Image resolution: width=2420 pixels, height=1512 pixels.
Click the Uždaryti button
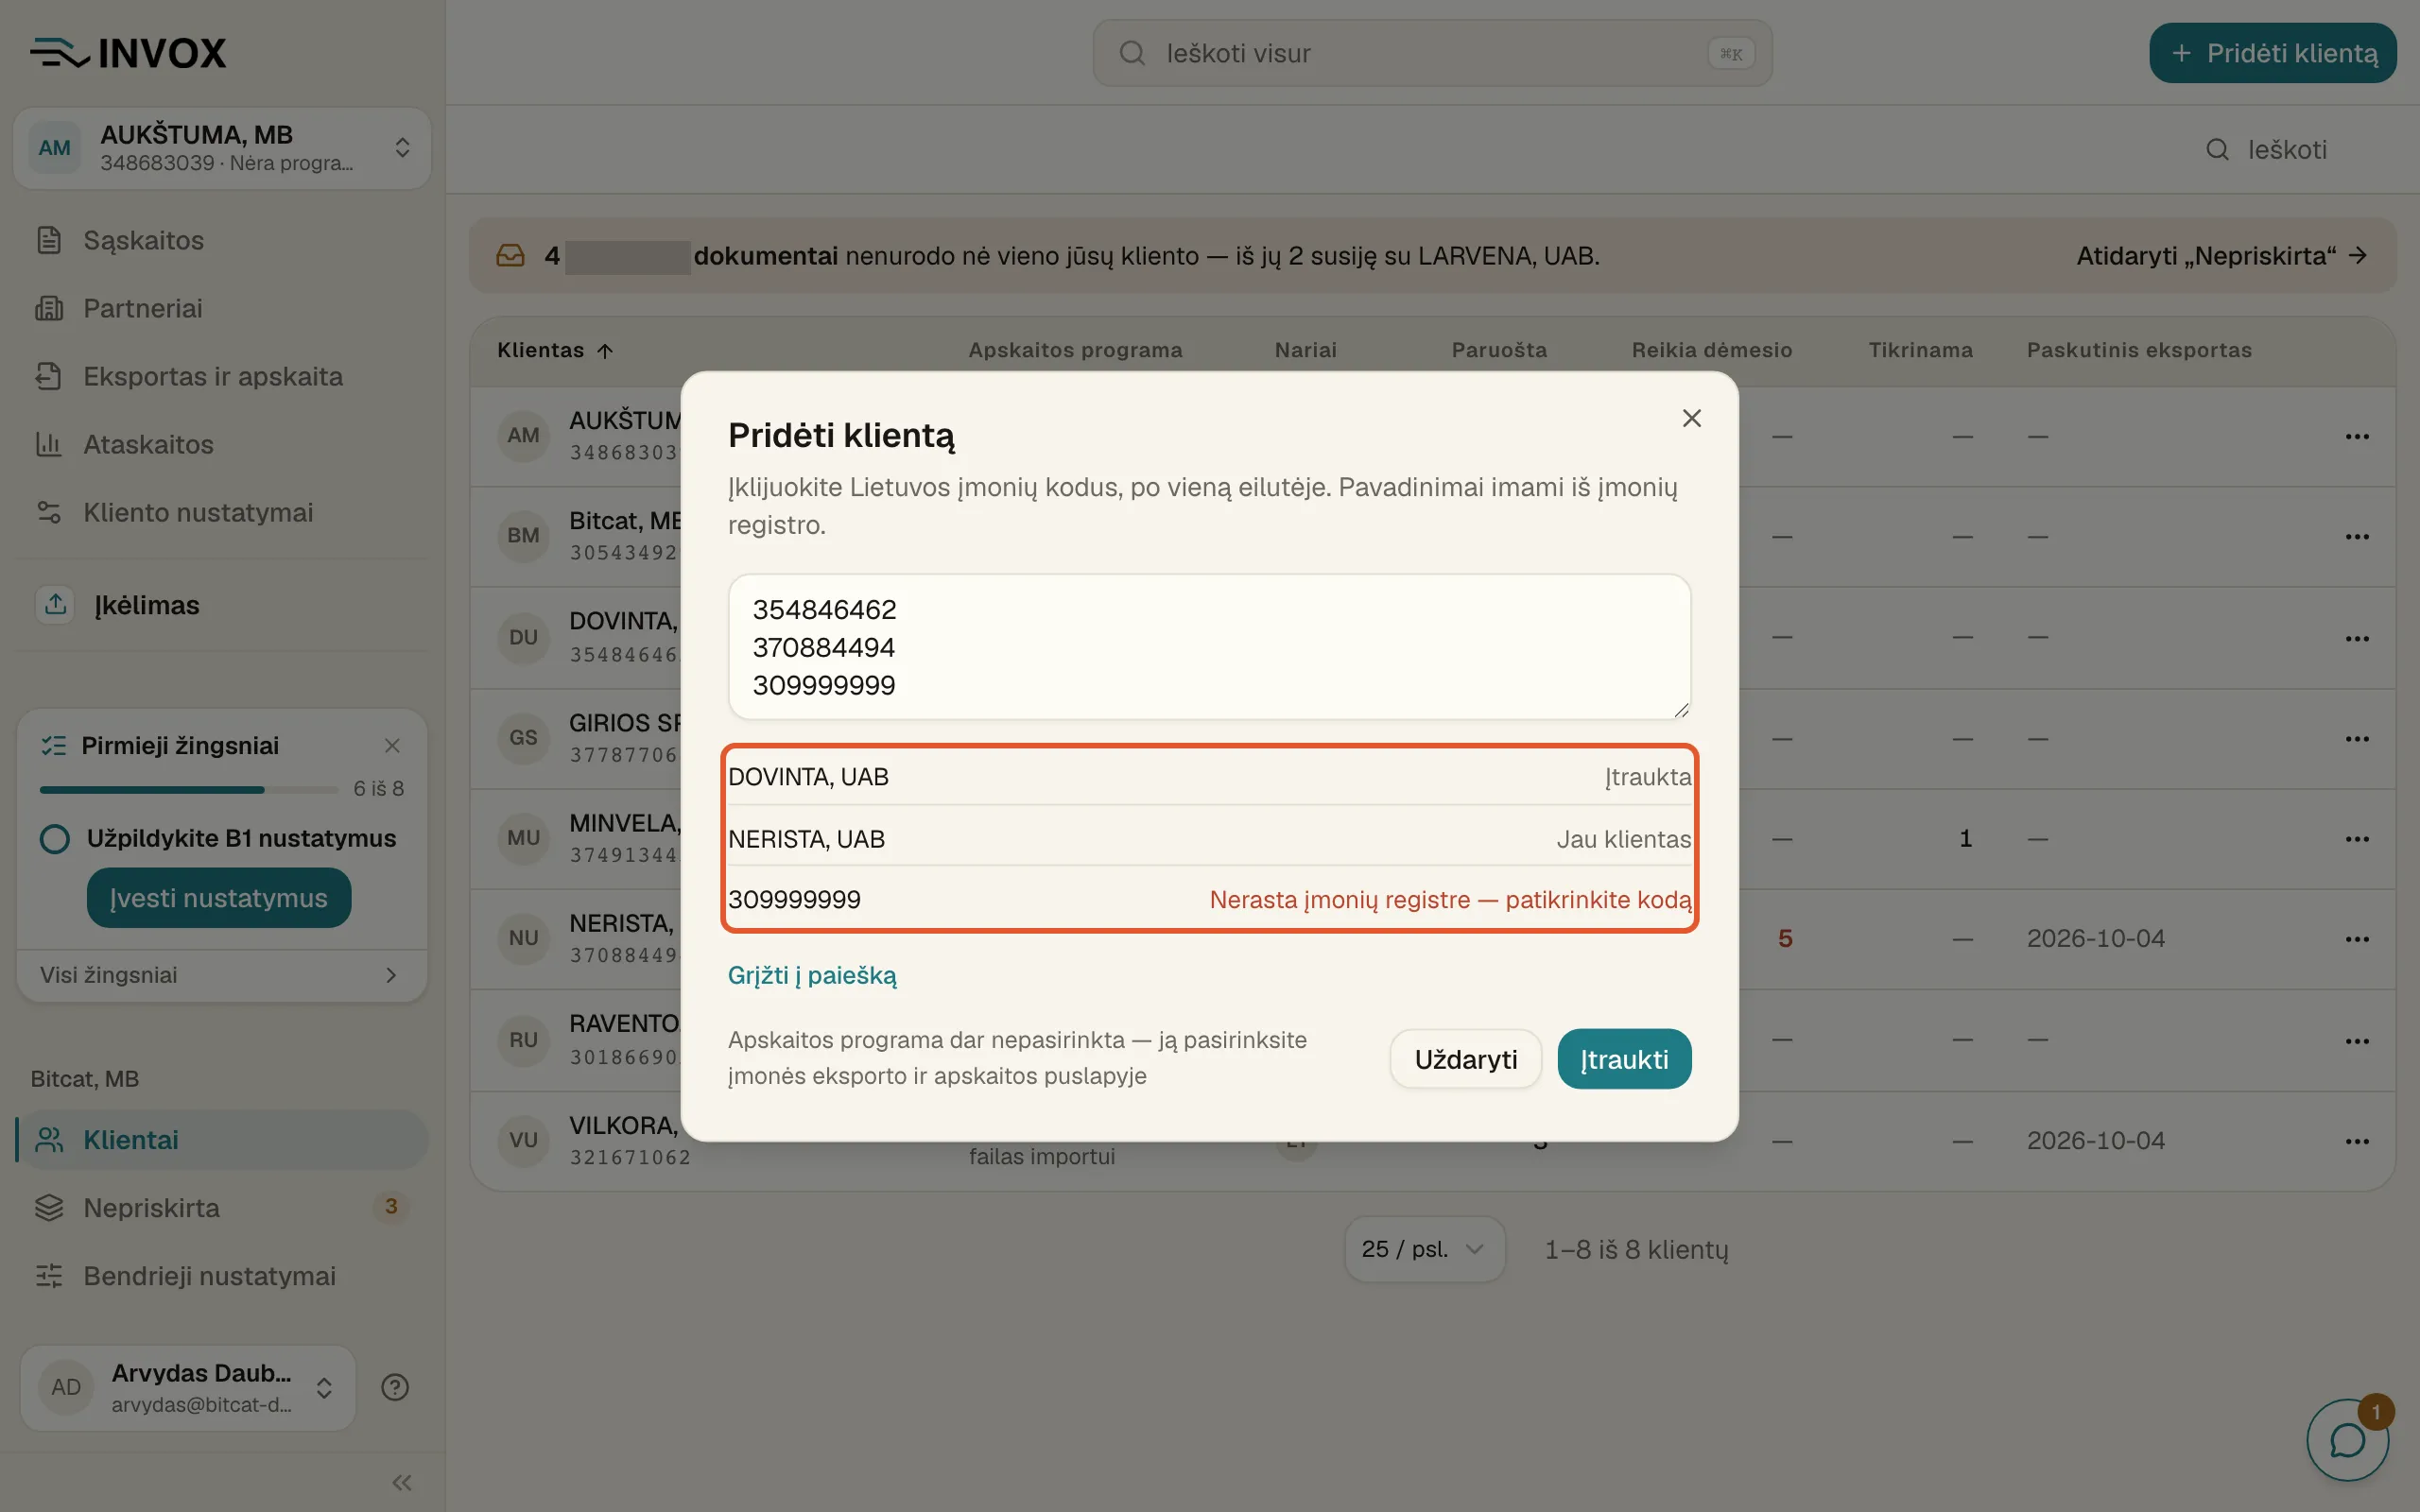[1466, 1059]
